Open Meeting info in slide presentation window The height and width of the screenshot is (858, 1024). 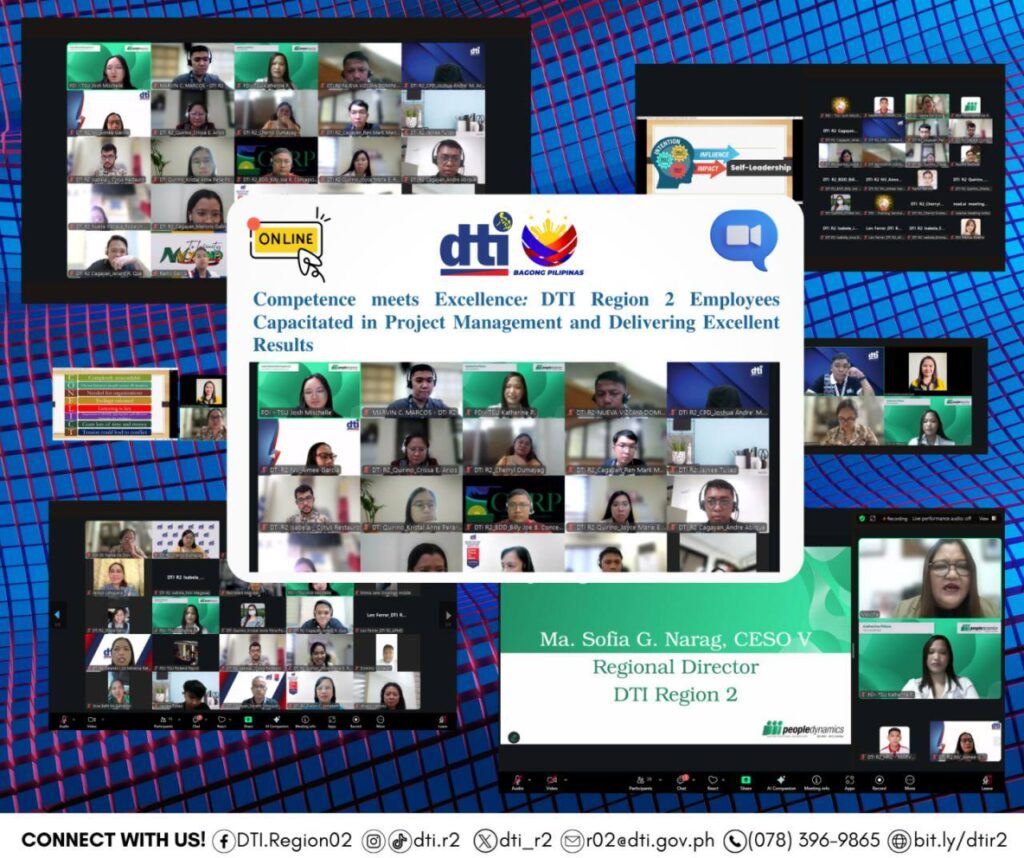tap(816, 780)
